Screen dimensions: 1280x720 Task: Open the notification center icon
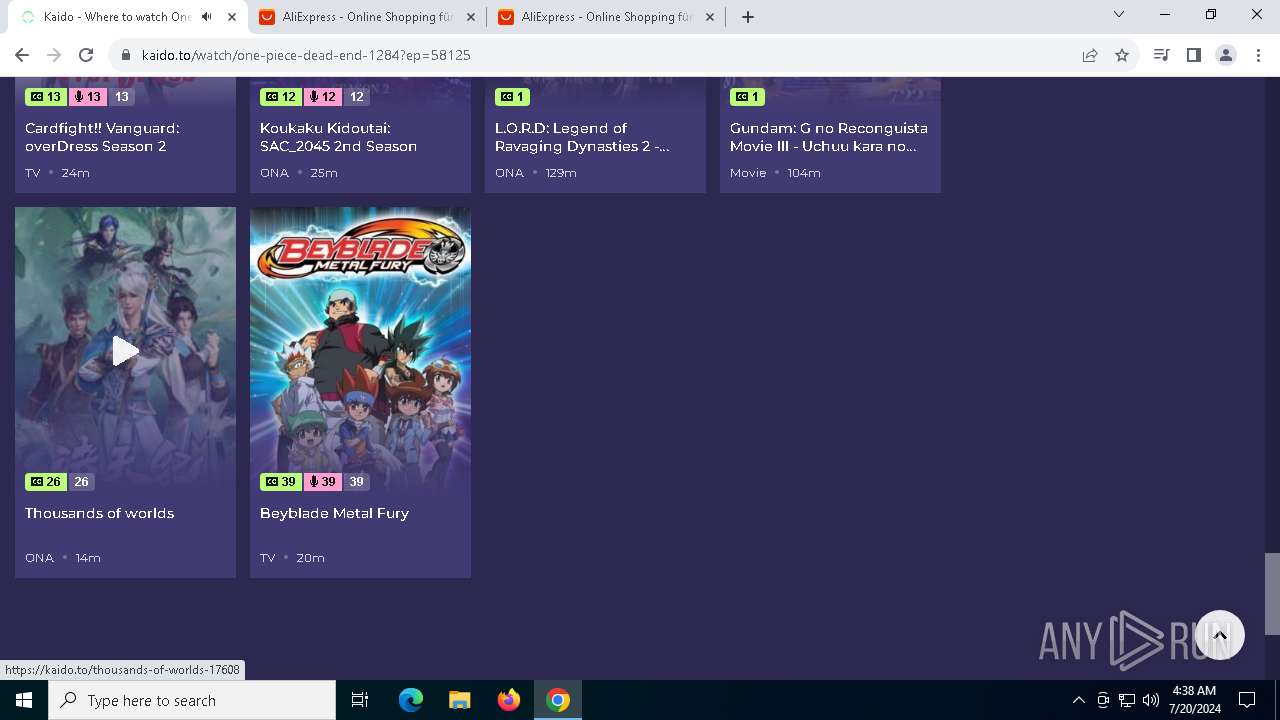[1247, 700]
